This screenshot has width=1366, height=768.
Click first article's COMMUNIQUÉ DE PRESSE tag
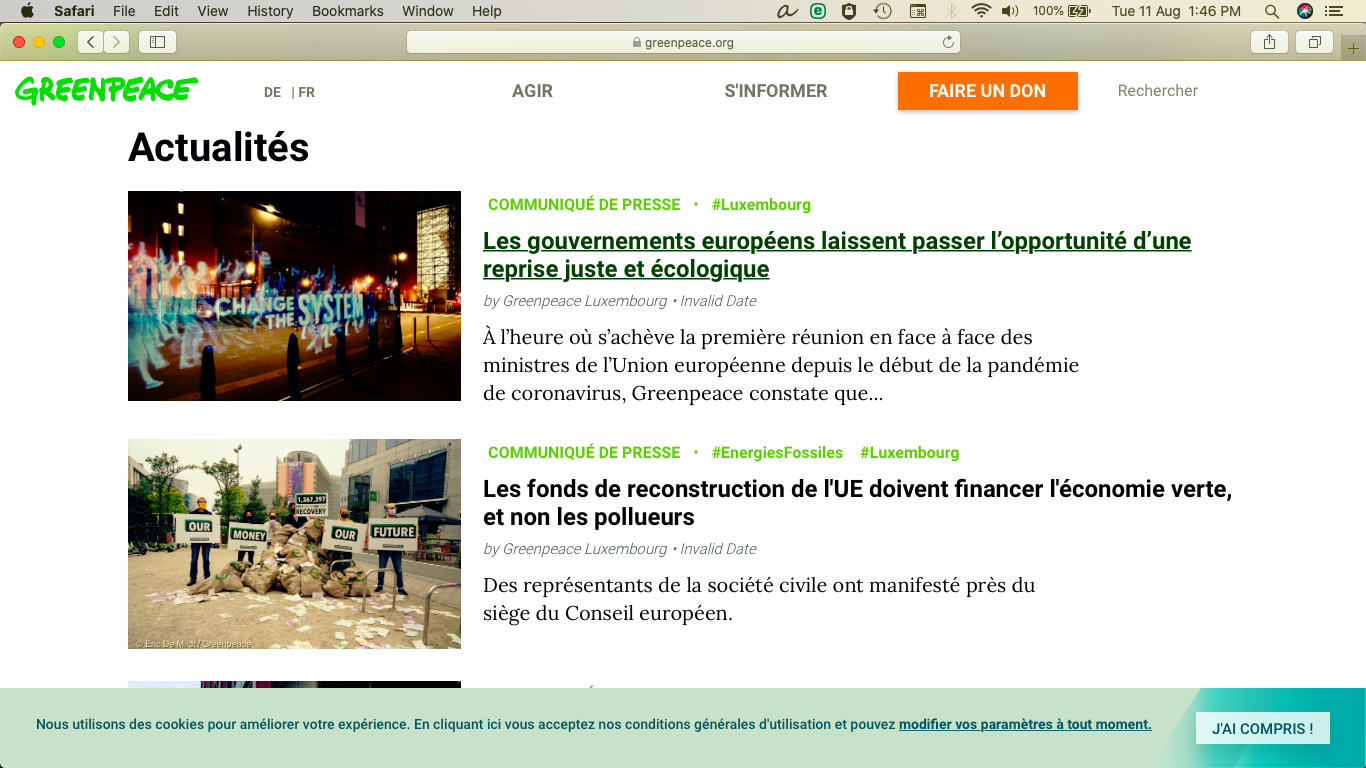tap(584, 205)
